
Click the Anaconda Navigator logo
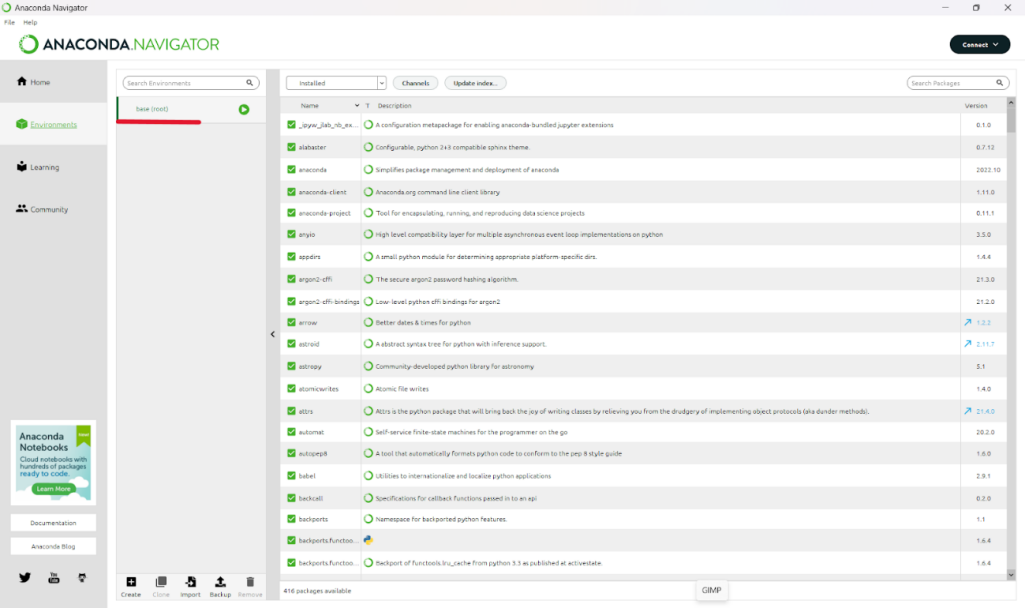click(x=119, y=44)
